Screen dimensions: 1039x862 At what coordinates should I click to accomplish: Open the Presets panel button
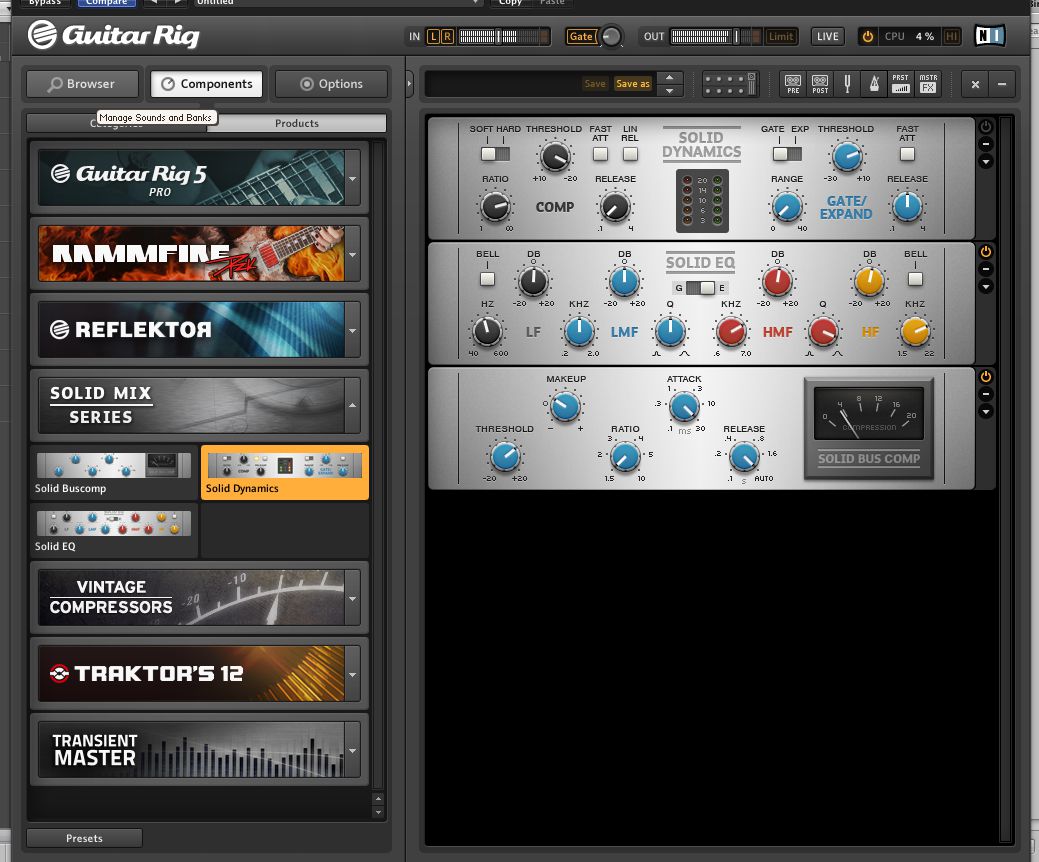[x=84, y=838]
